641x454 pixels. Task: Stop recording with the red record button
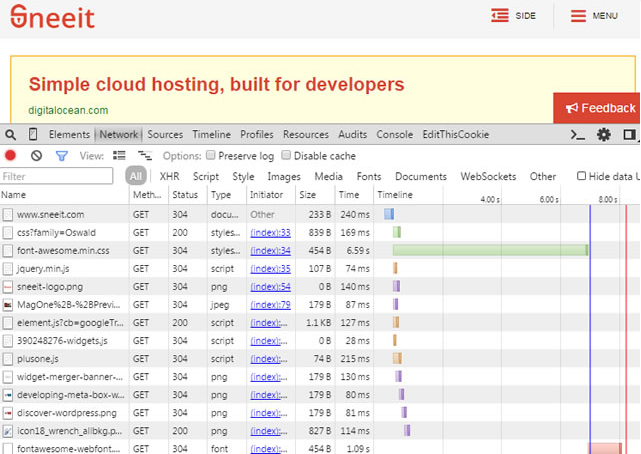click(x=11, y=156)
